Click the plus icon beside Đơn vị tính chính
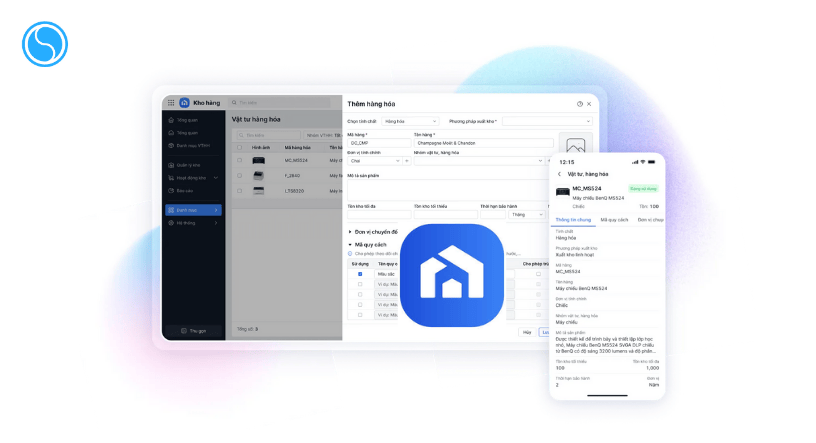The image size is (816, 443). point(407,160)
